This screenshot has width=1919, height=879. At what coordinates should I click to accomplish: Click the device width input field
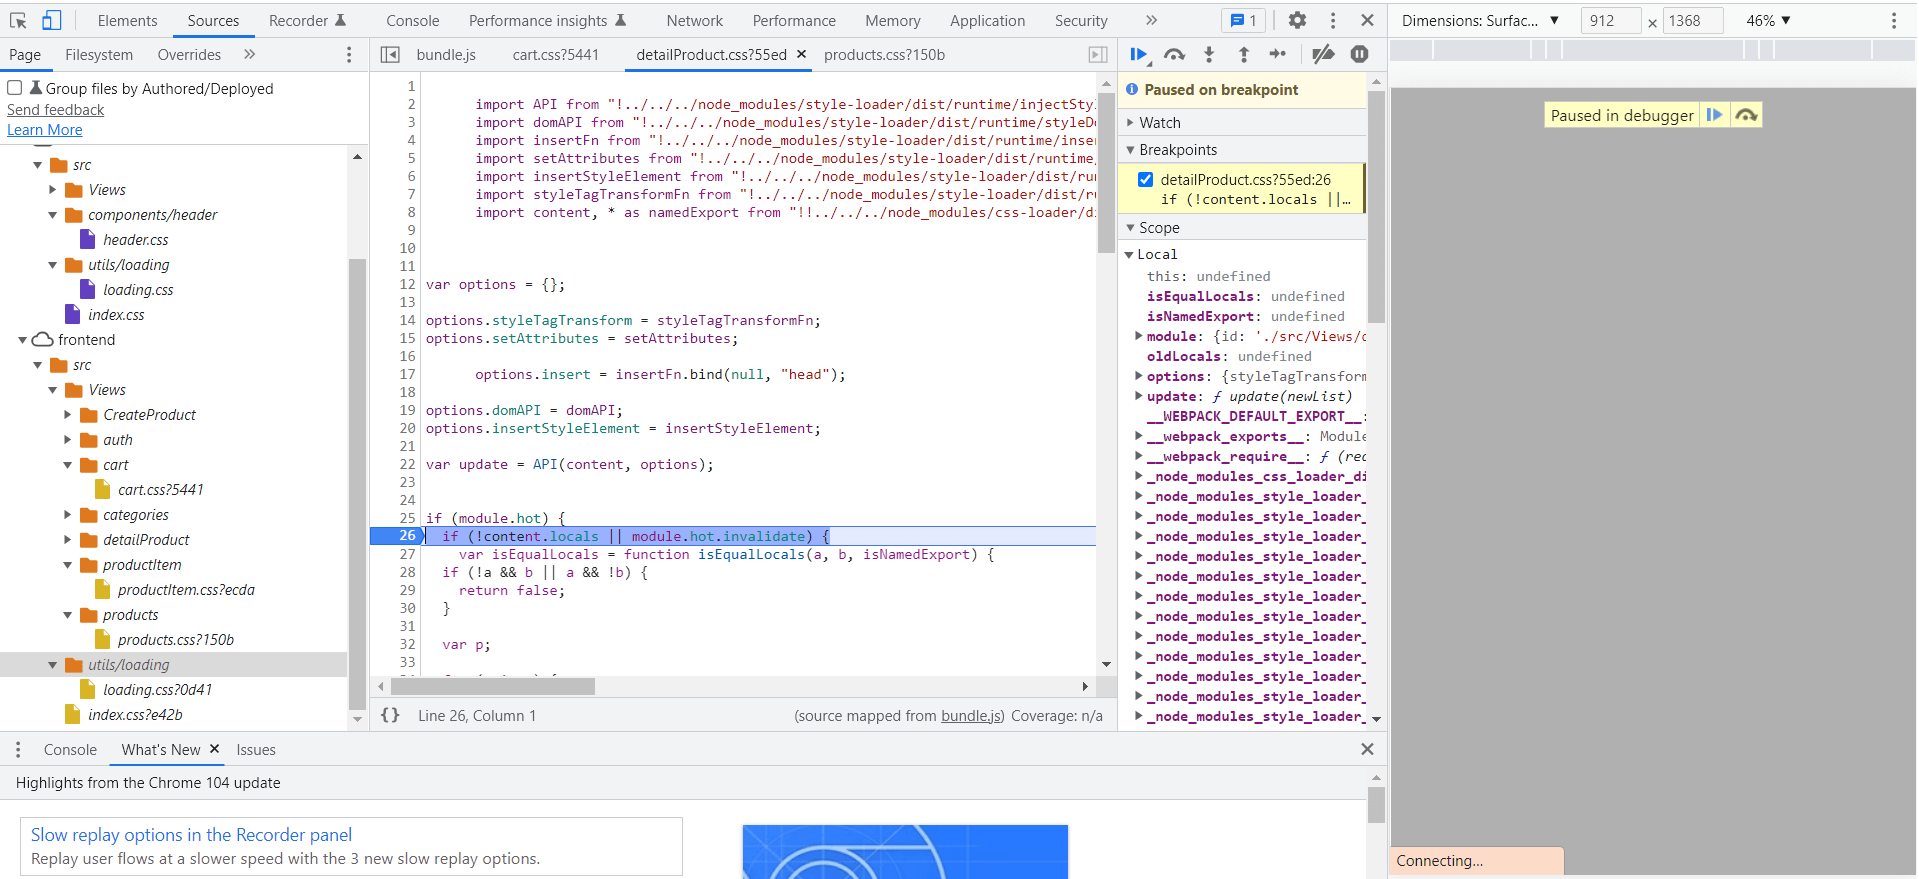1609,20
